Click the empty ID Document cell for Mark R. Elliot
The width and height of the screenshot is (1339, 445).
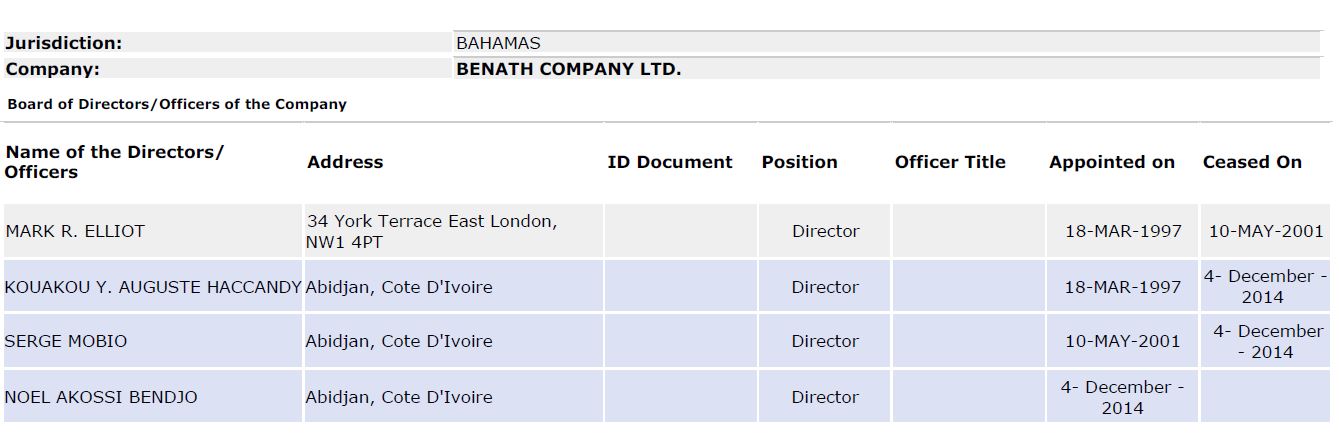point(680,231)
